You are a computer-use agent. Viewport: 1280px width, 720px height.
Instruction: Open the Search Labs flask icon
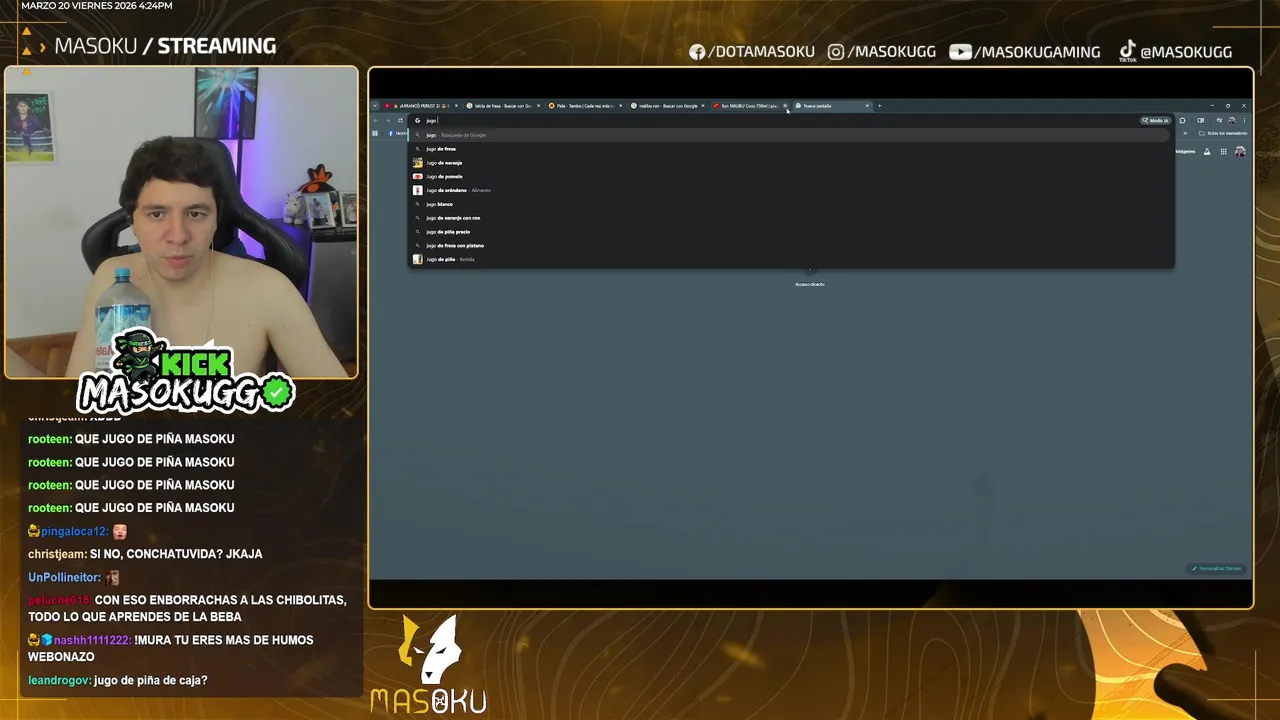point(1207,151)
